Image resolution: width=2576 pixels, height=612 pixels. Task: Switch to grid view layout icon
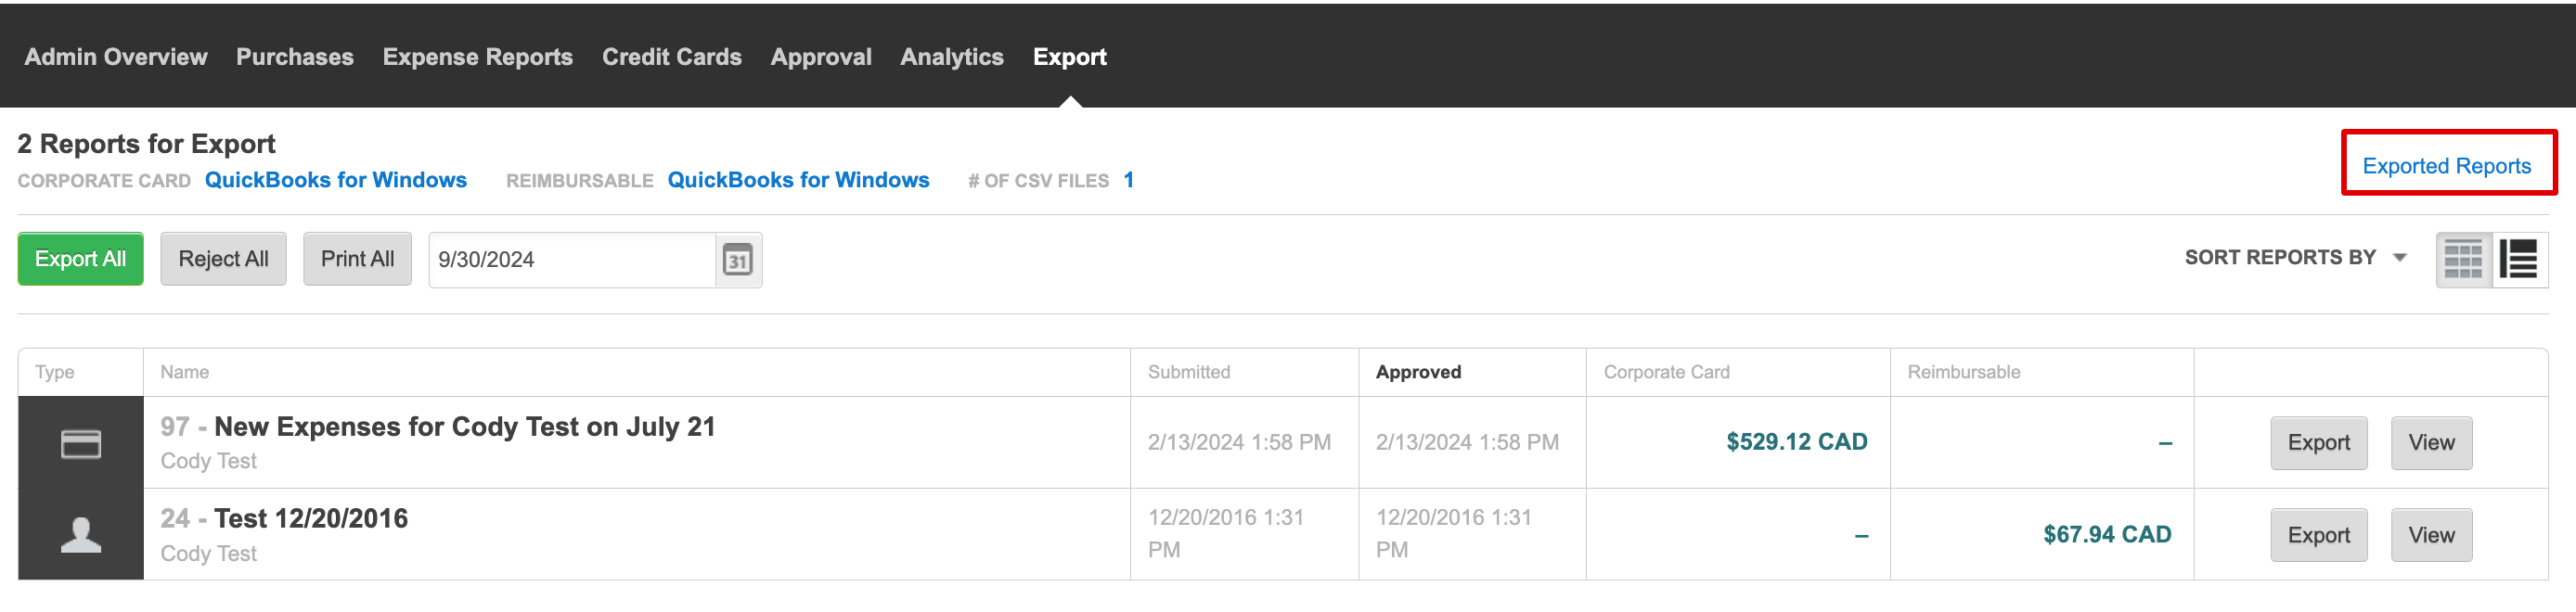tap(2463, 260)
